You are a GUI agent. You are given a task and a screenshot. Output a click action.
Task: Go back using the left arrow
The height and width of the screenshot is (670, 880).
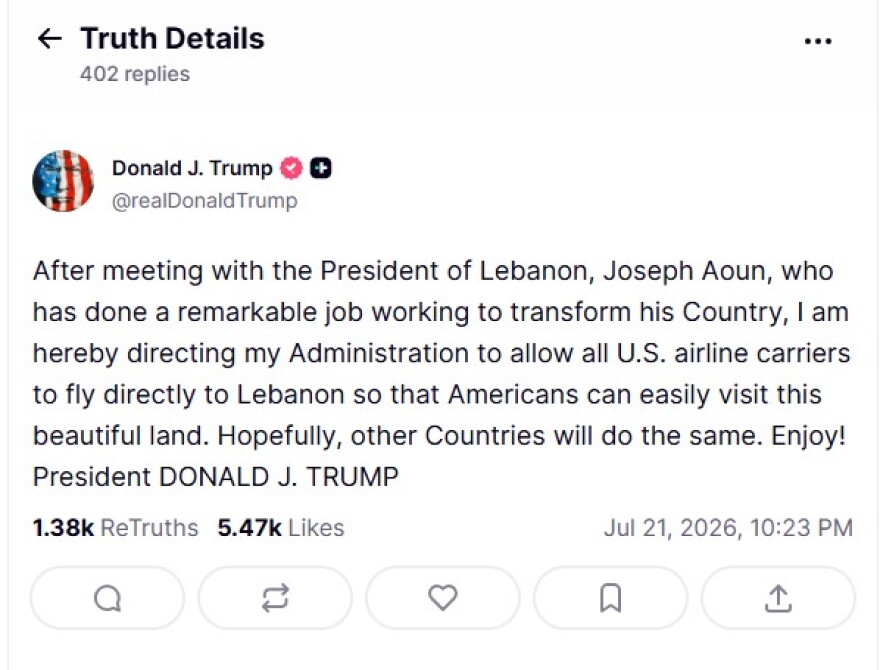[49, 39]
